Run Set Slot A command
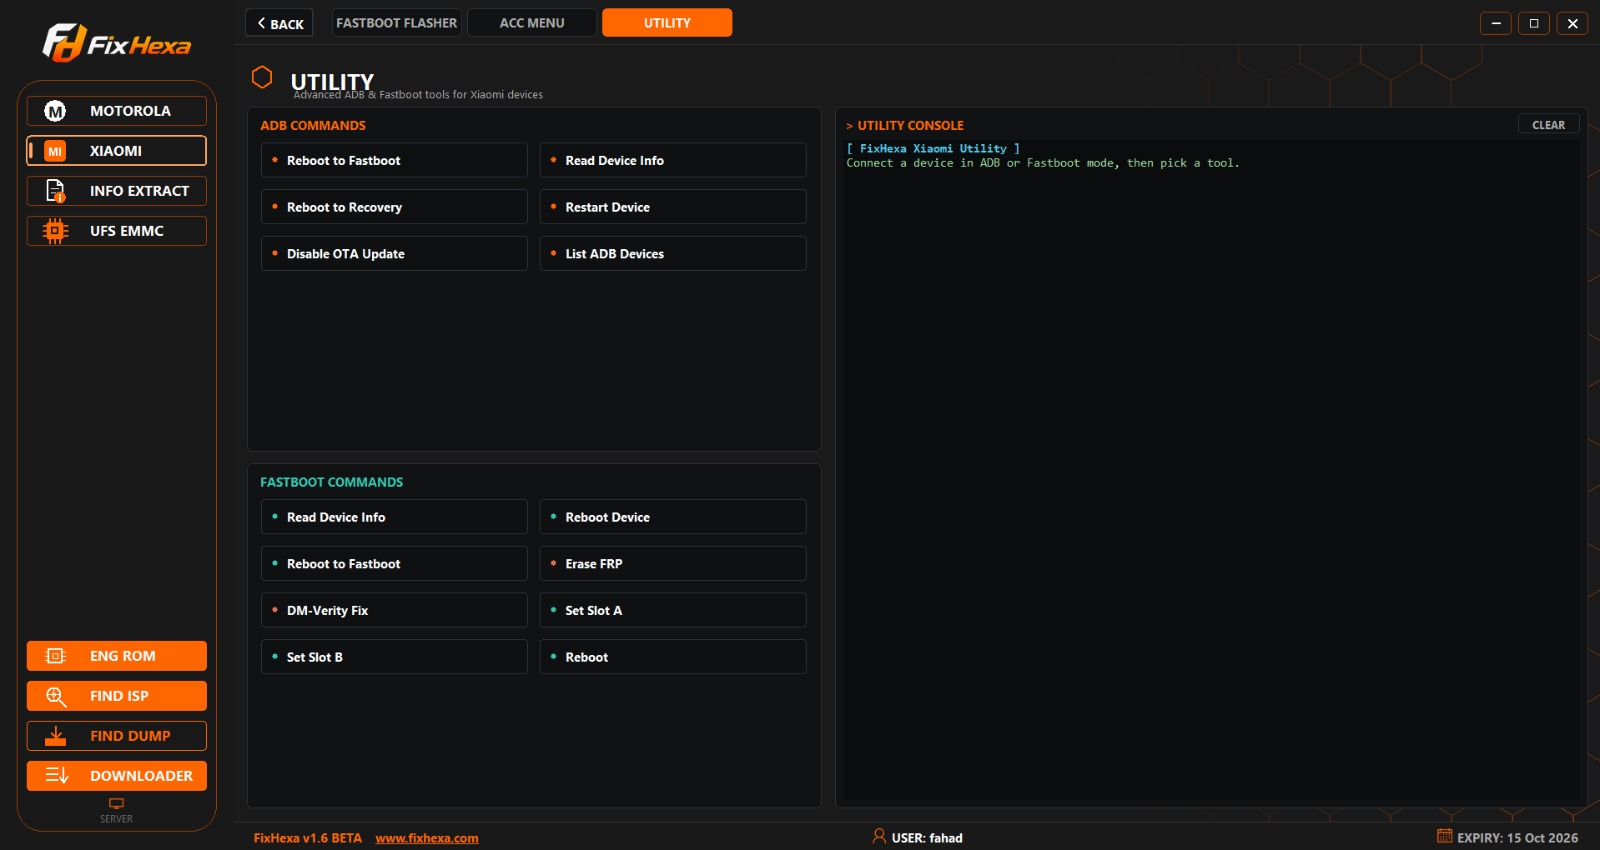The height and width of the screenshot is (850, 1600). [x=673, y=610]
